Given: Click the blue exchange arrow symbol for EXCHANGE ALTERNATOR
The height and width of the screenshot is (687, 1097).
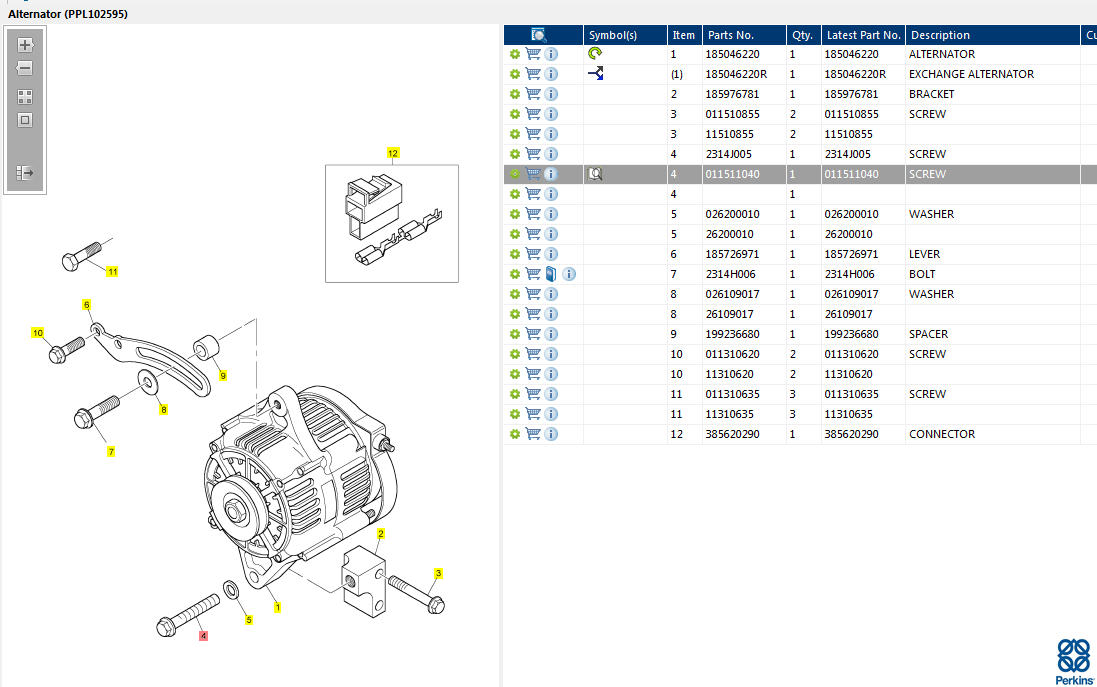Looking at the screenshot, I should pos(595,73).
